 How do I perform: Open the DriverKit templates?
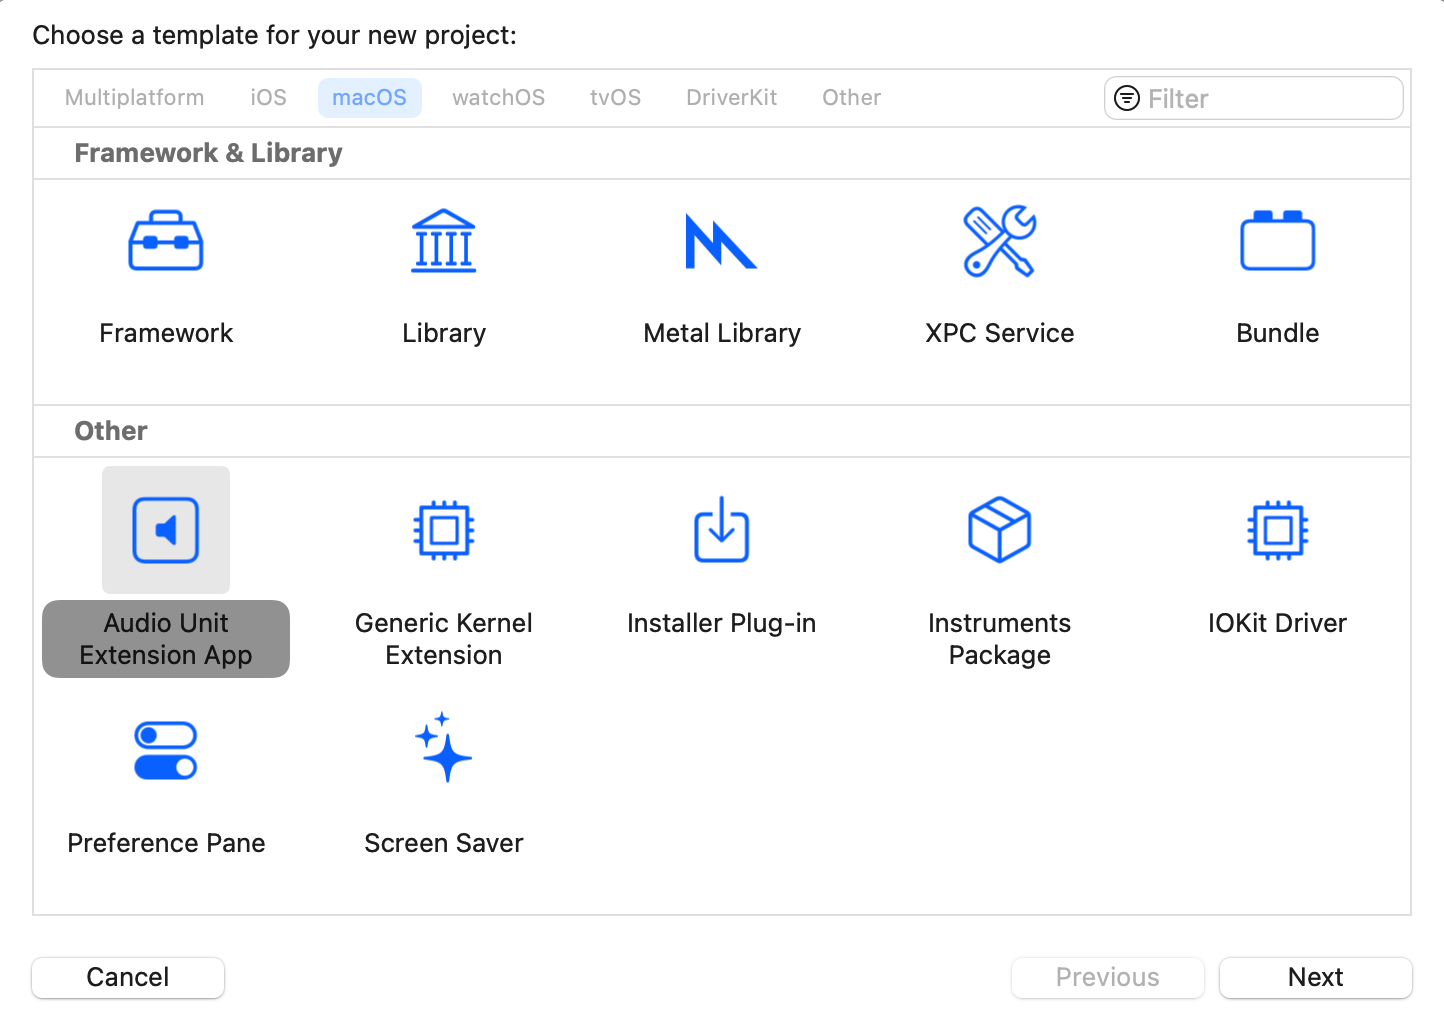(x=731, y=97)
